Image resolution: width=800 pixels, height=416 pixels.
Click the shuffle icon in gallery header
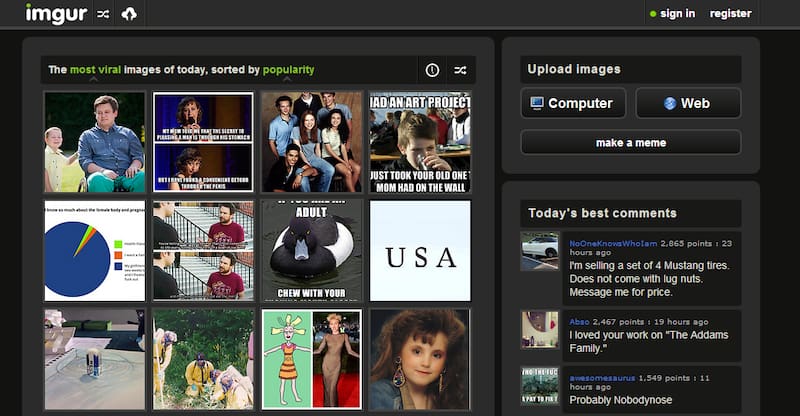460,70
